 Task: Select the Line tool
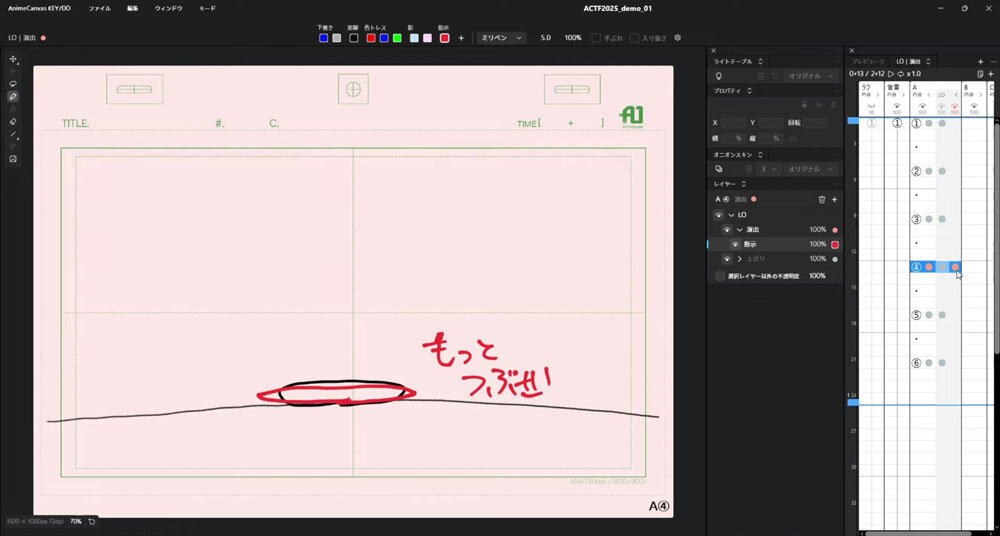coord(13,134)
